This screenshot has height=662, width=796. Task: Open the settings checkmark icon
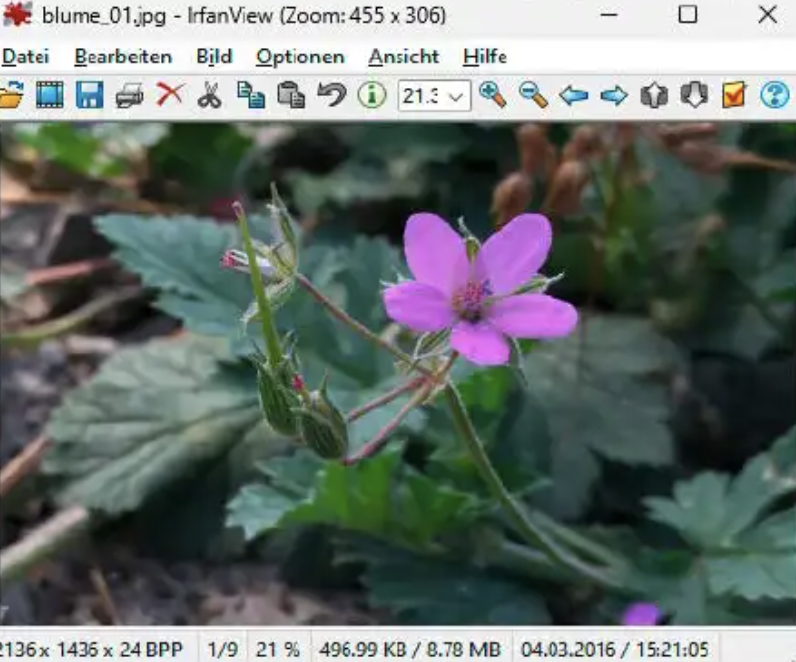click(x=734, y=96)
